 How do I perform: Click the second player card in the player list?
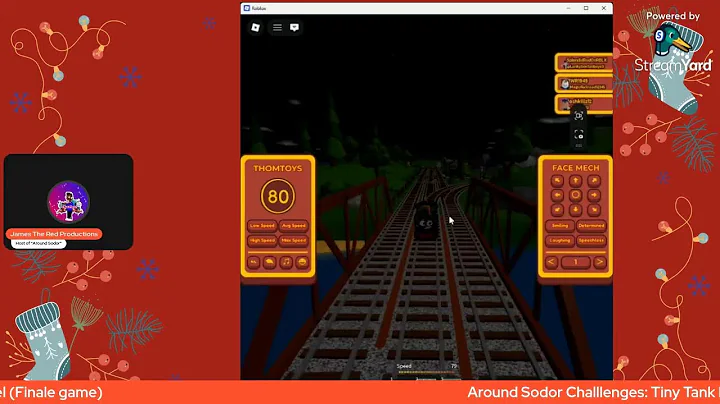point(584,84)
